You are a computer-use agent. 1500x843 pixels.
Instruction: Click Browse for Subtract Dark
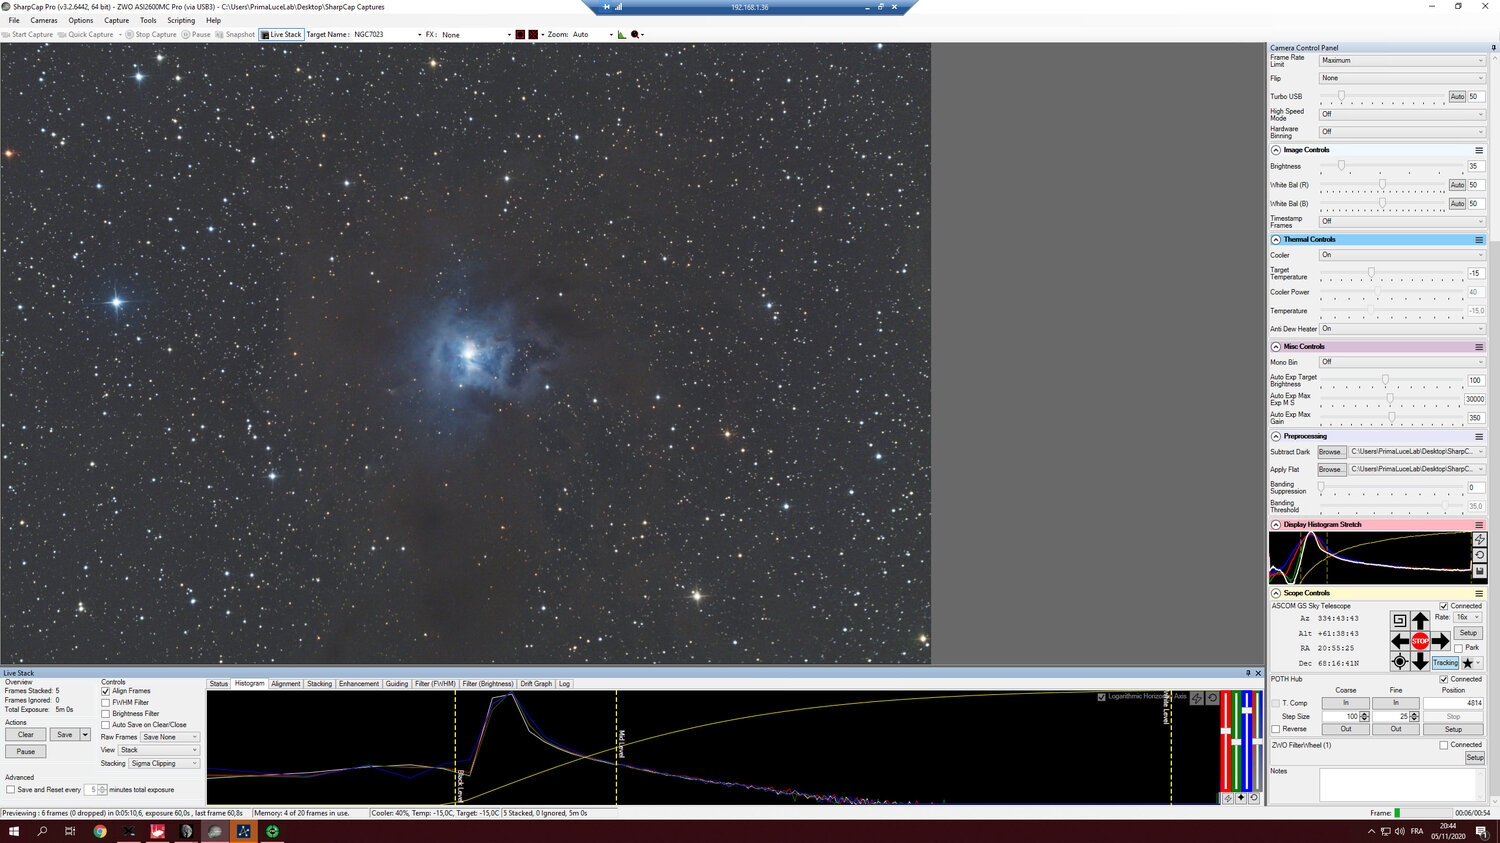pyautogui.click(x=1331, y=452)
